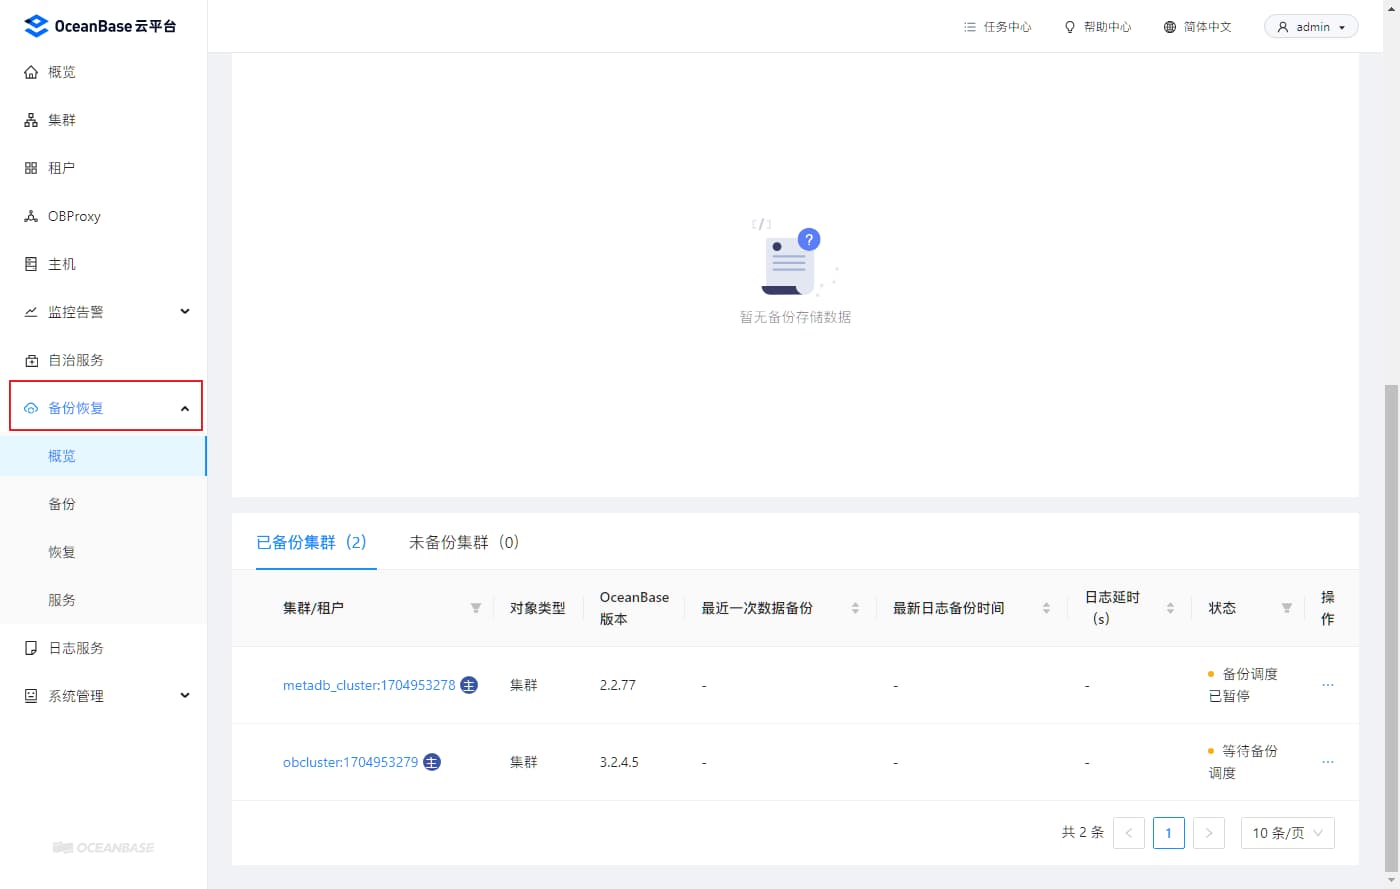Open the 10 条/页 page size dropdown
1400x889 pixels.
coord(1287,833)
